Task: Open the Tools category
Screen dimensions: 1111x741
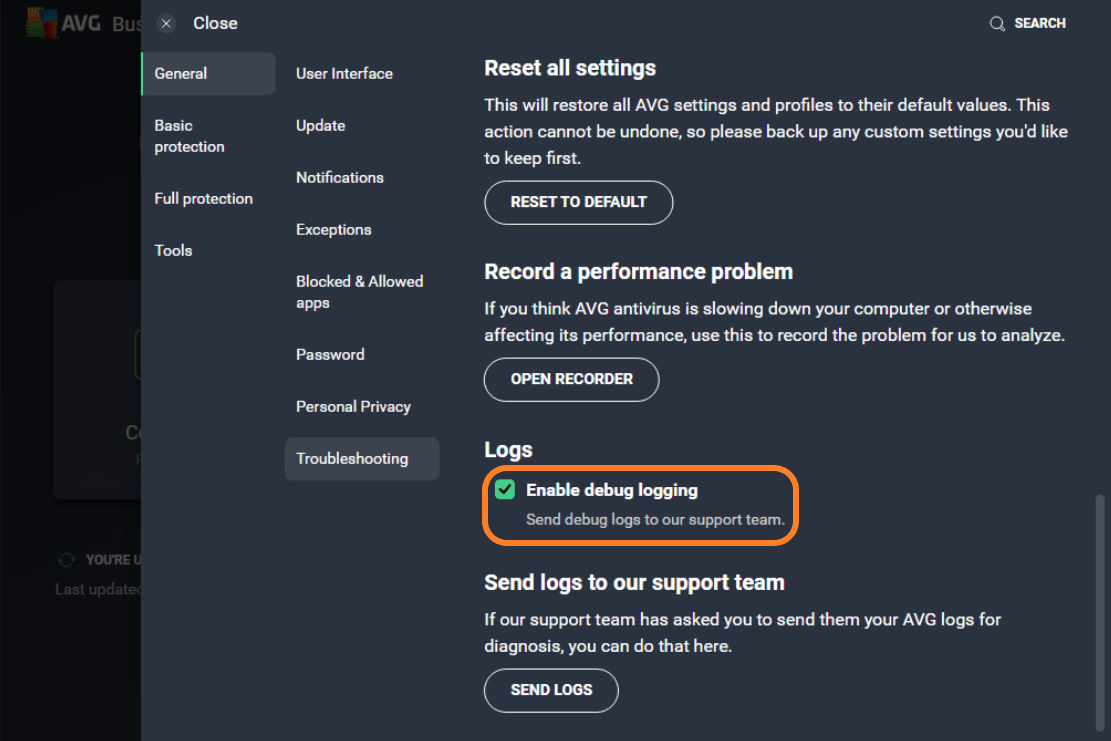Action: (x=173, y=251)
